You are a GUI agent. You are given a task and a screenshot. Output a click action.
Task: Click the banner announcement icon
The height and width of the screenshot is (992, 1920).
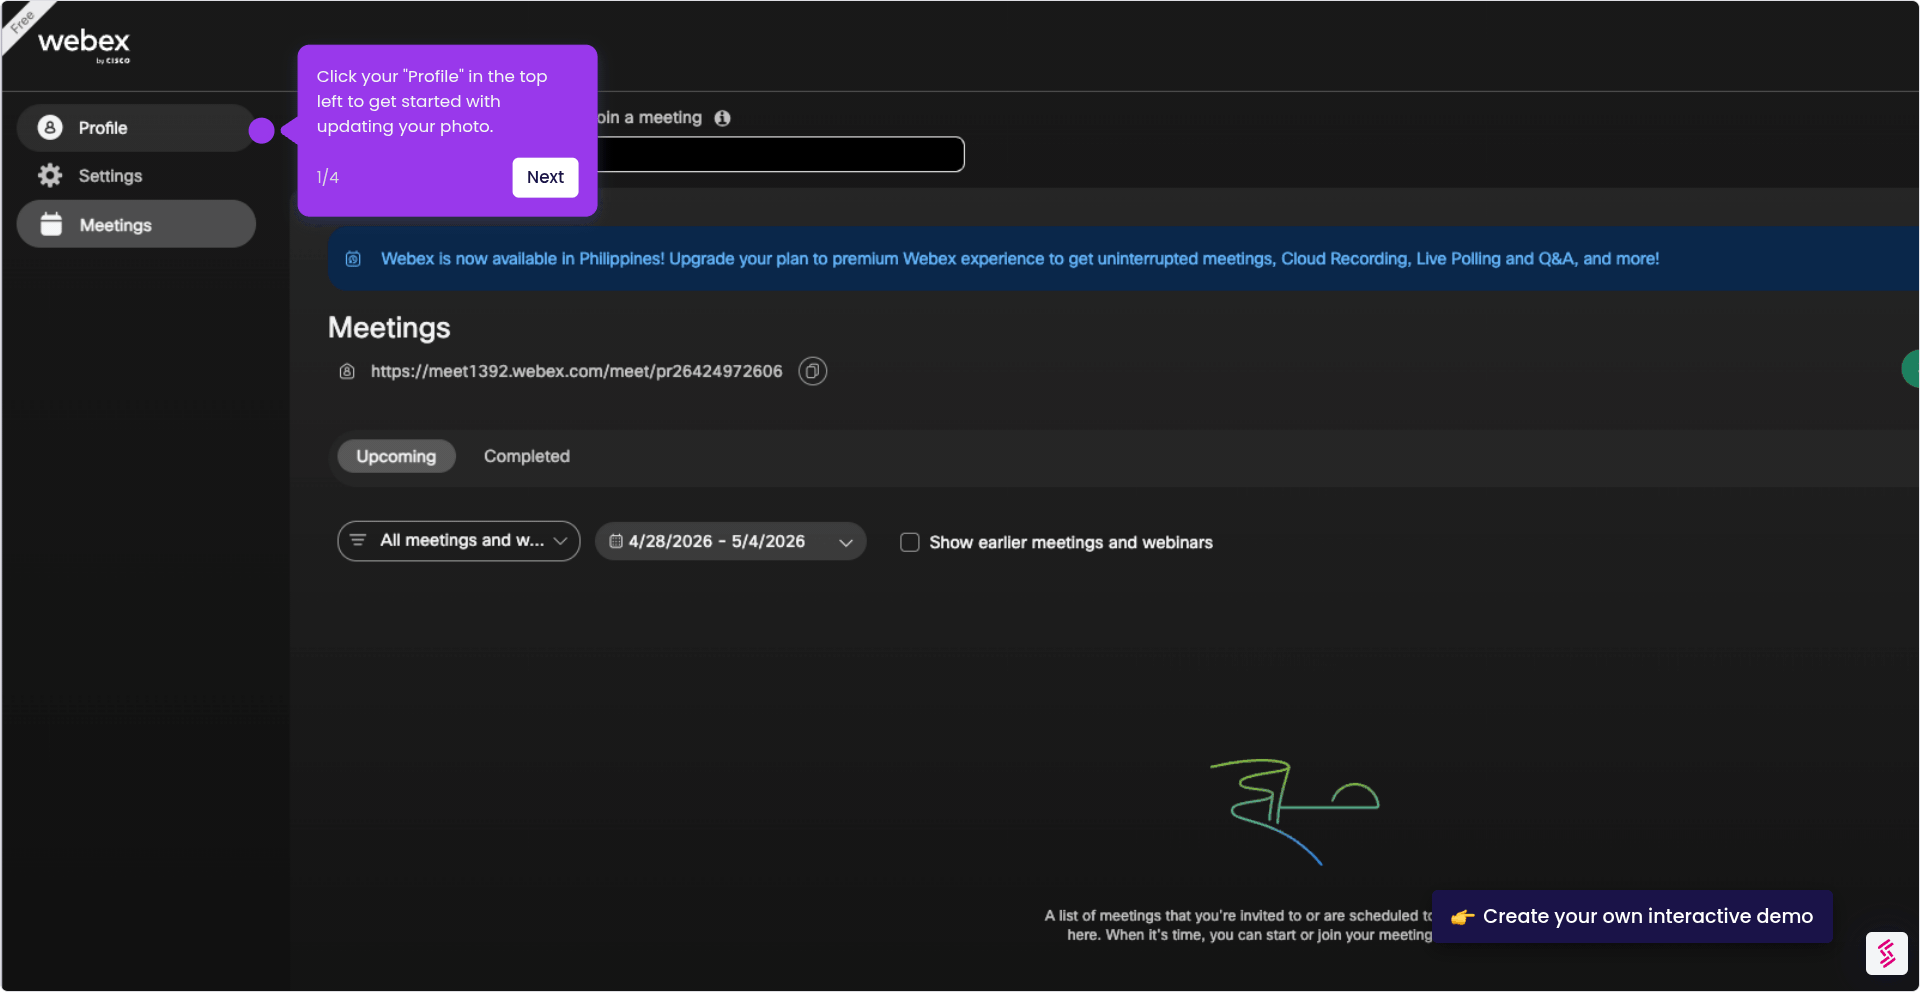pos(353,259)
